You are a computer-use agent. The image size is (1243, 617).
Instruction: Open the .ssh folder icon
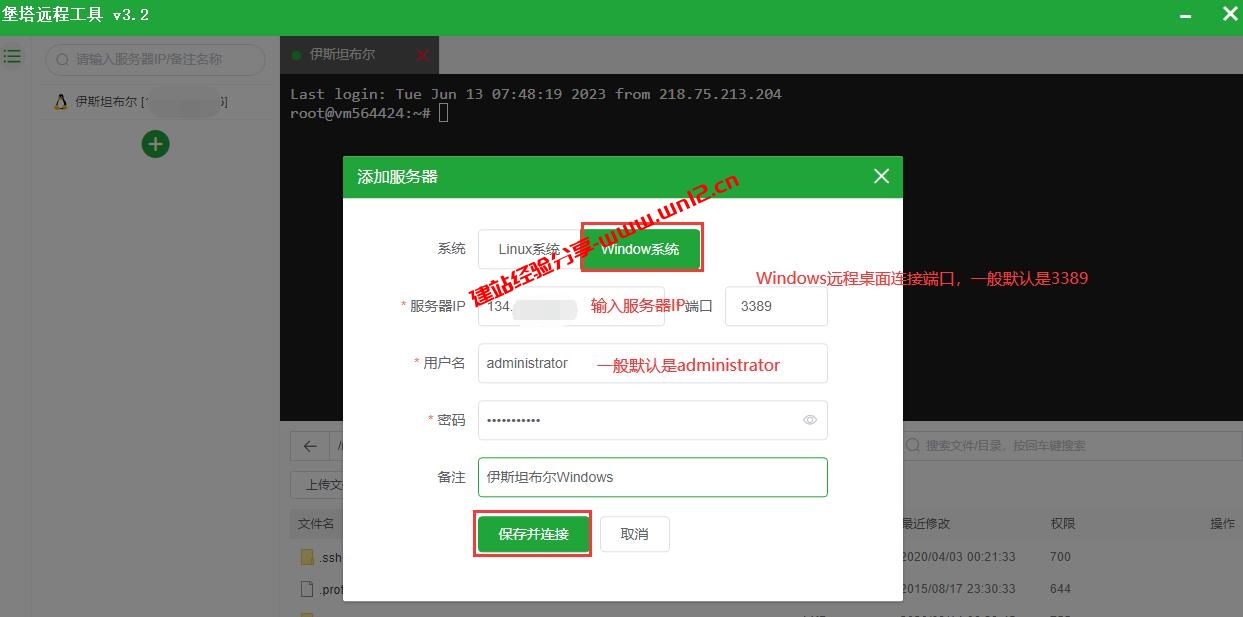pyautogui.click(x=307, y=557)
